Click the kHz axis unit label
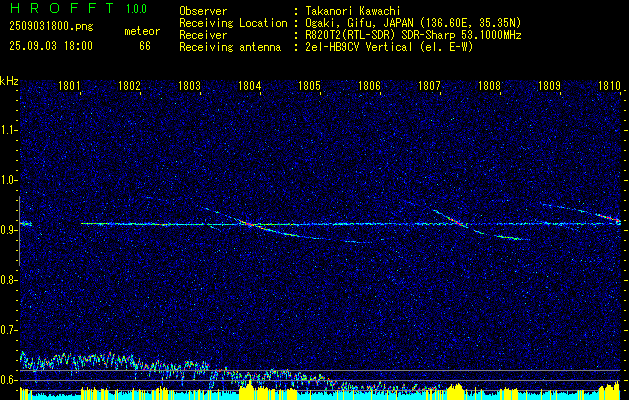Image resolution: width=629 pixels, height=400 pixels. click(x=9, y=81)
